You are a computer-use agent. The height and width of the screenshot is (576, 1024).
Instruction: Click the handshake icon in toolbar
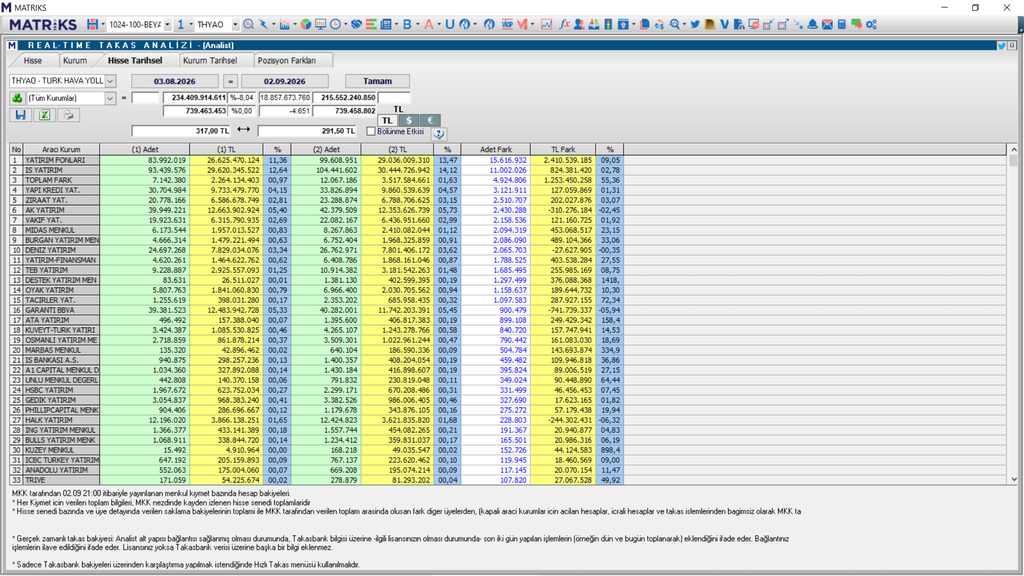point(357,24)
